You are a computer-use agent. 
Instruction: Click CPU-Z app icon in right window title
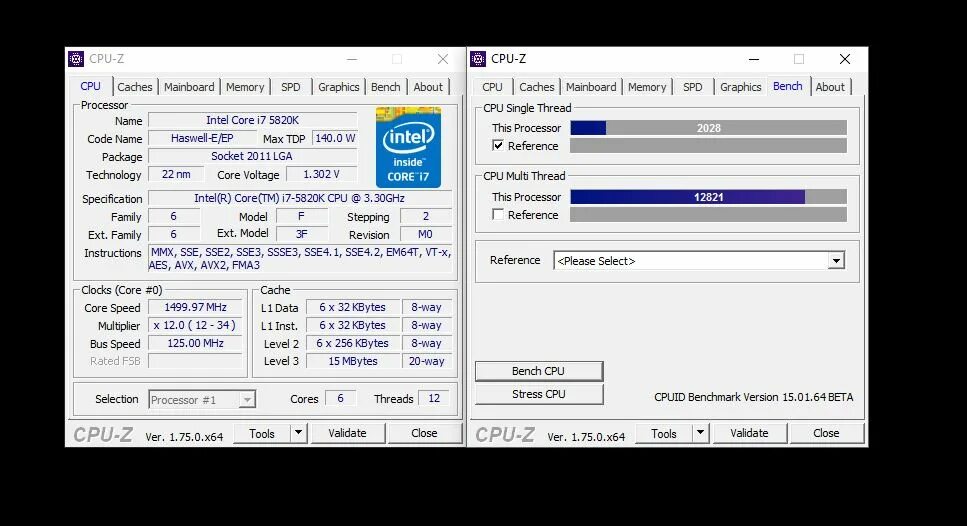(478, 59)
